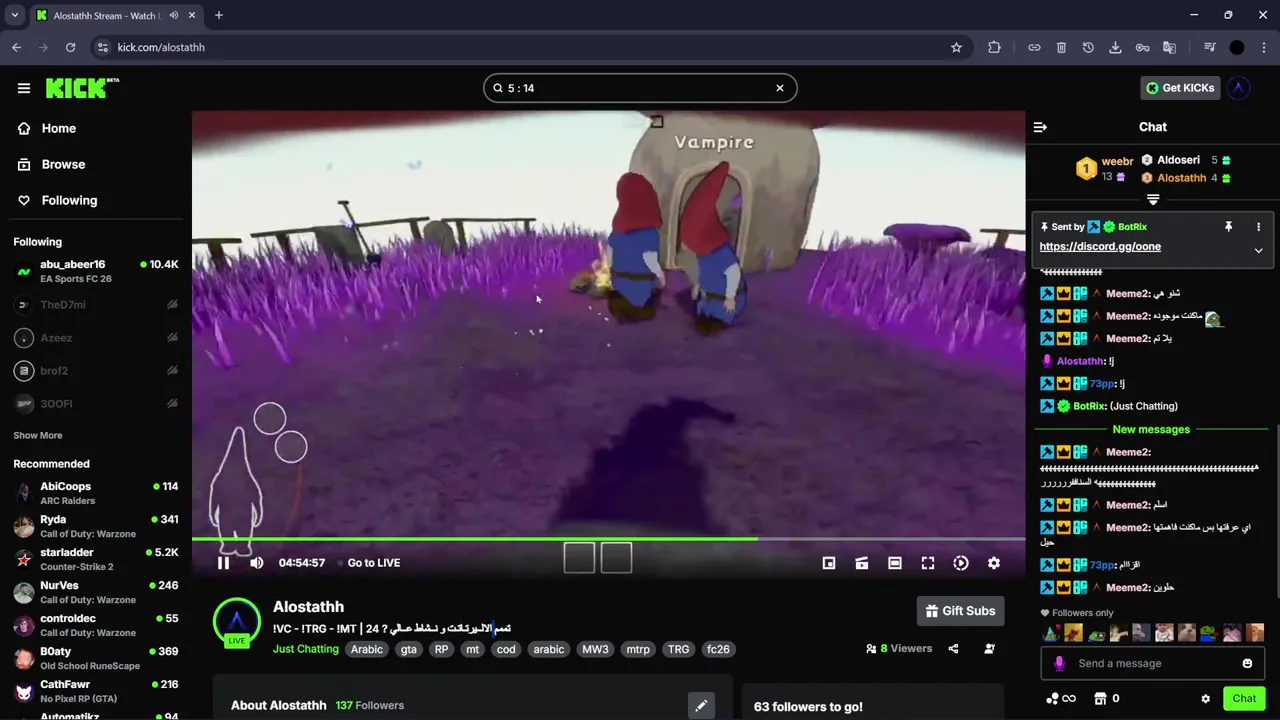
Task: Open TheD7mi's offline channel
Action: pyautogui.click(x=96, y=305)
